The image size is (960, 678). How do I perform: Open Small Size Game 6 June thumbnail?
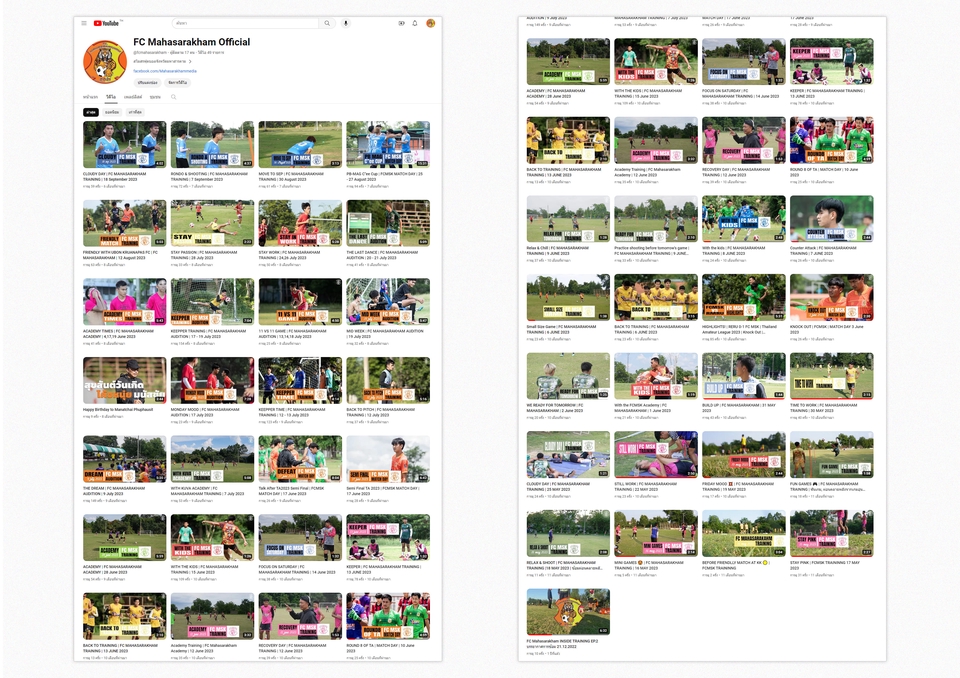568,298
